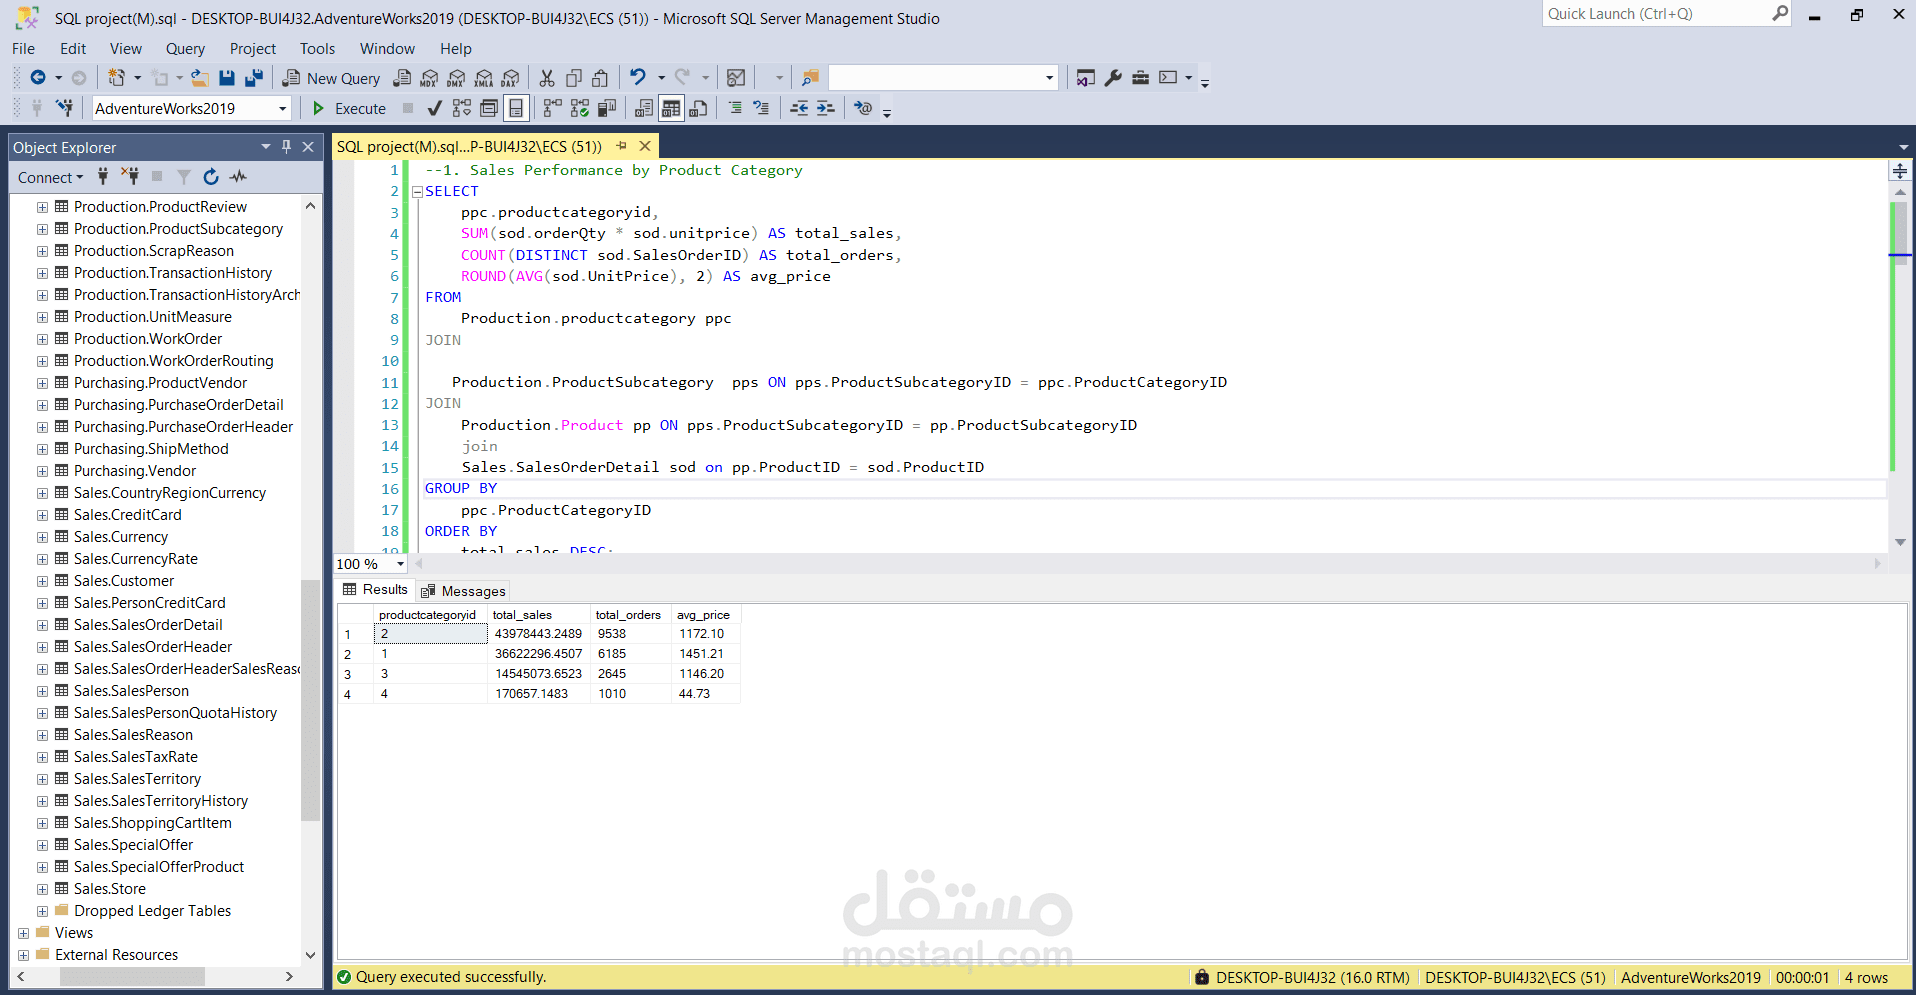Viewport: 1916px width, 995px height.
Task: Click the Navigate Backward arrow icon
Action: [x=38, y=78]
